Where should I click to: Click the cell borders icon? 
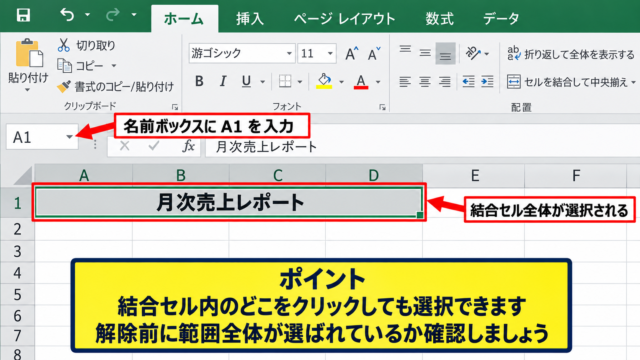tap(285, 82)
